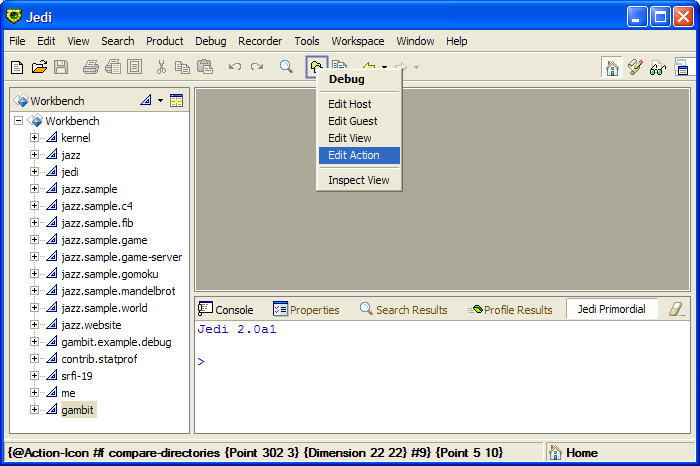Expand the kernel tree node
The image size is (700, 466).
[x=34, y=137]
